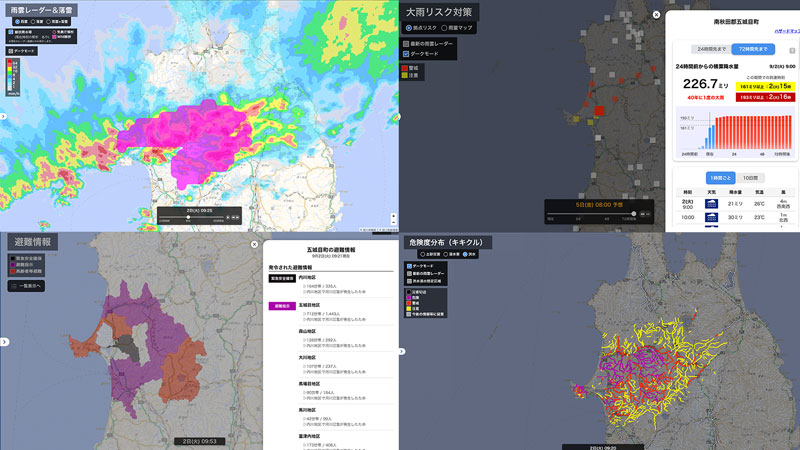
Task: Expand the left side panel arrow on radar map
Action: (x=4, y=117)
